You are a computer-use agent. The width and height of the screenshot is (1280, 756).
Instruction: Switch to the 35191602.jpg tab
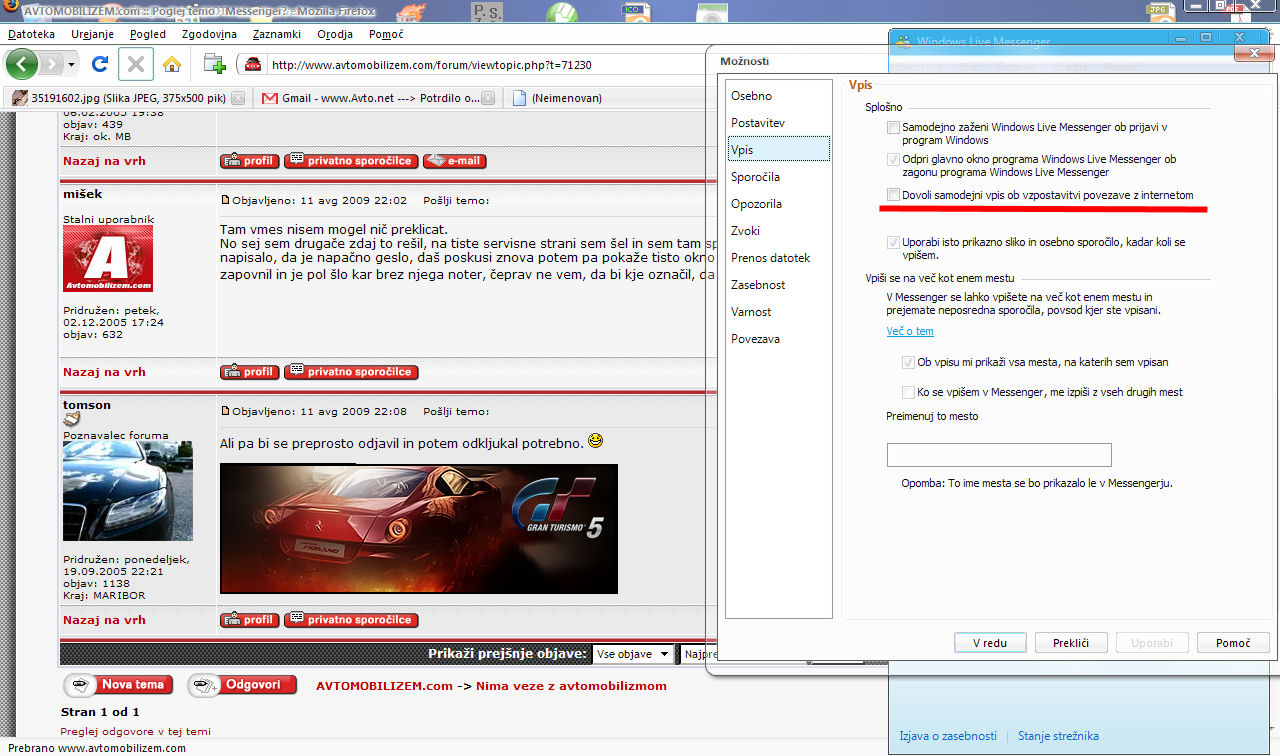pyautogui.click(x=126, y=98)
